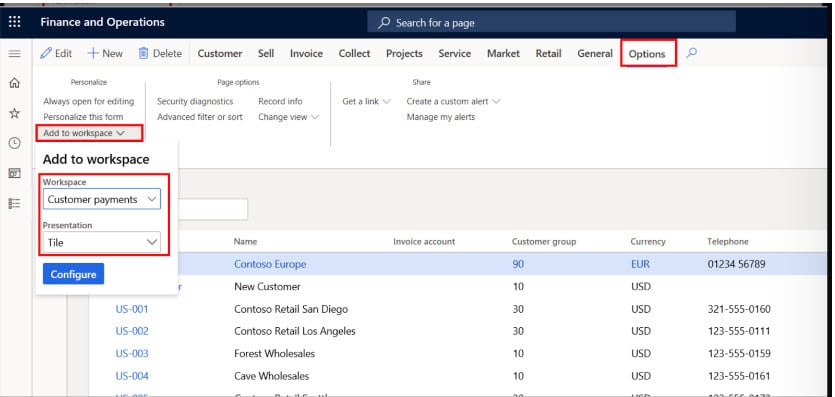
Task: Expand the hamburger navigation menu
Action: [15, 54]
